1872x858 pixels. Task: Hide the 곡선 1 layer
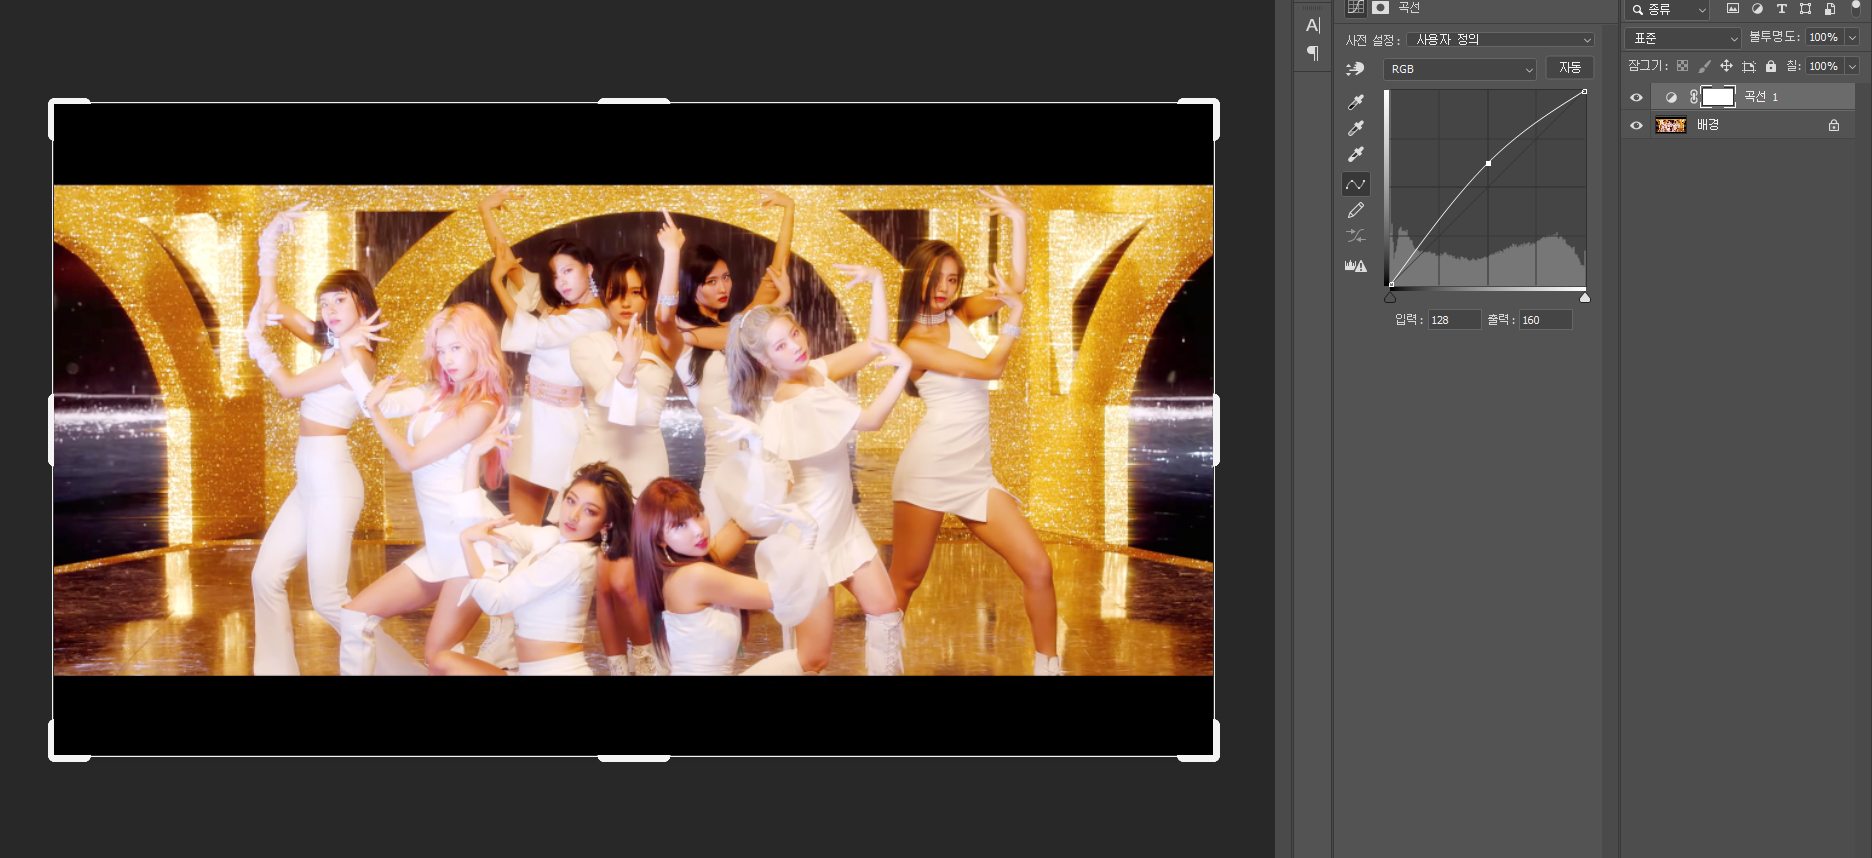click(1636, 97)
